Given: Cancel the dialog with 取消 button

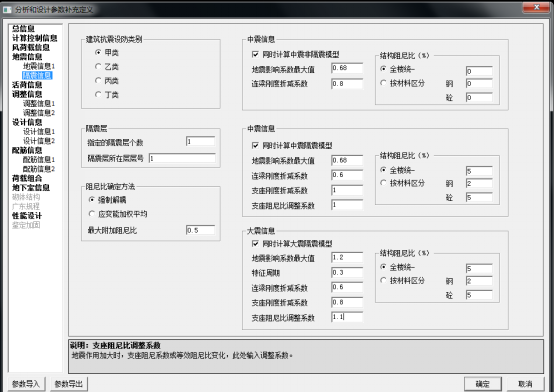Looking at the screenshot, I should [525, 384].
